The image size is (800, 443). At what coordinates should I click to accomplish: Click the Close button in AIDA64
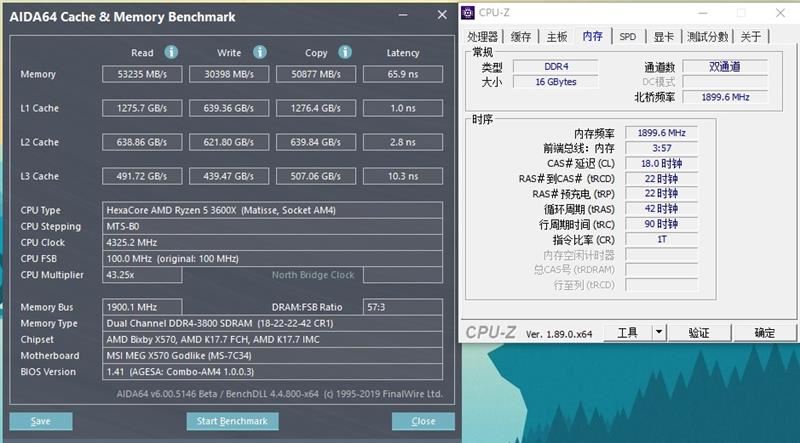[x=423, y=421]
